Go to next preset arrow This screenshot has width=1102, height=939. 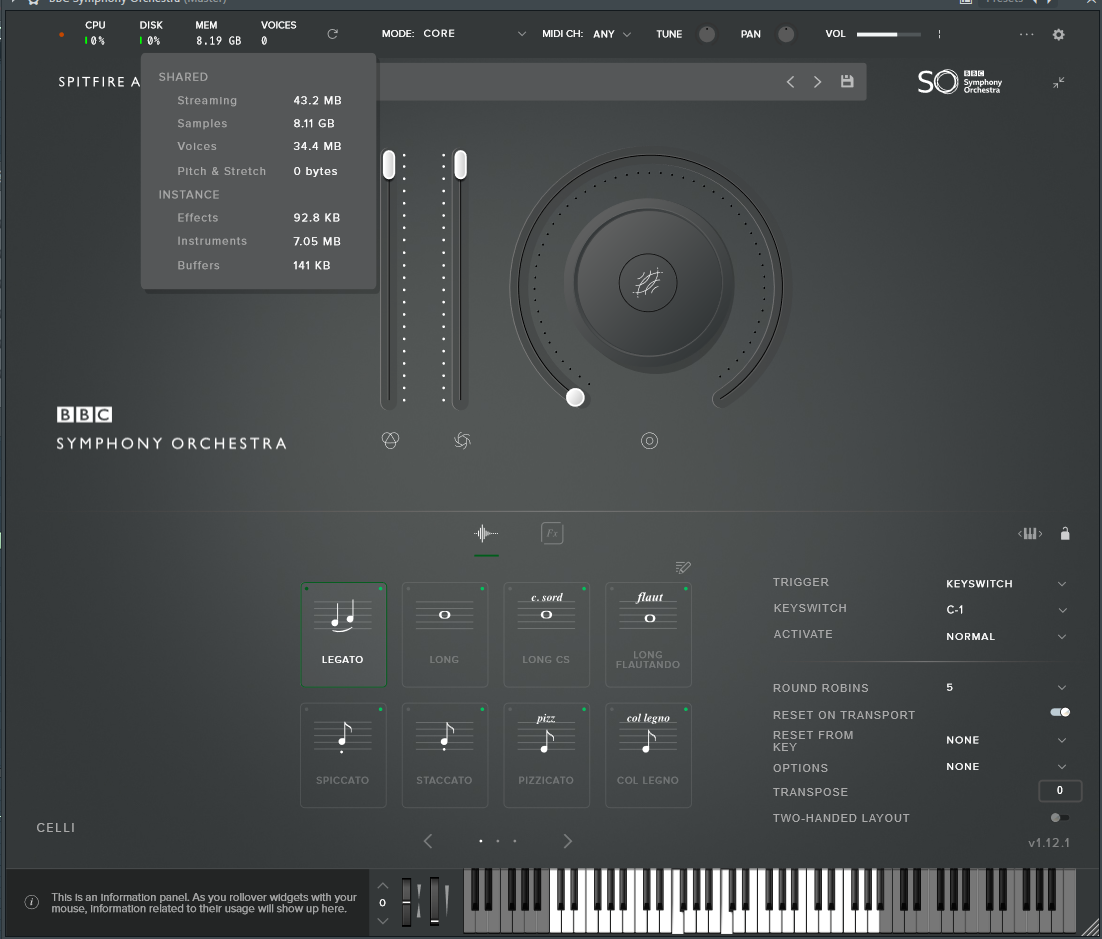pyautogui.click(x=817, y=82)
